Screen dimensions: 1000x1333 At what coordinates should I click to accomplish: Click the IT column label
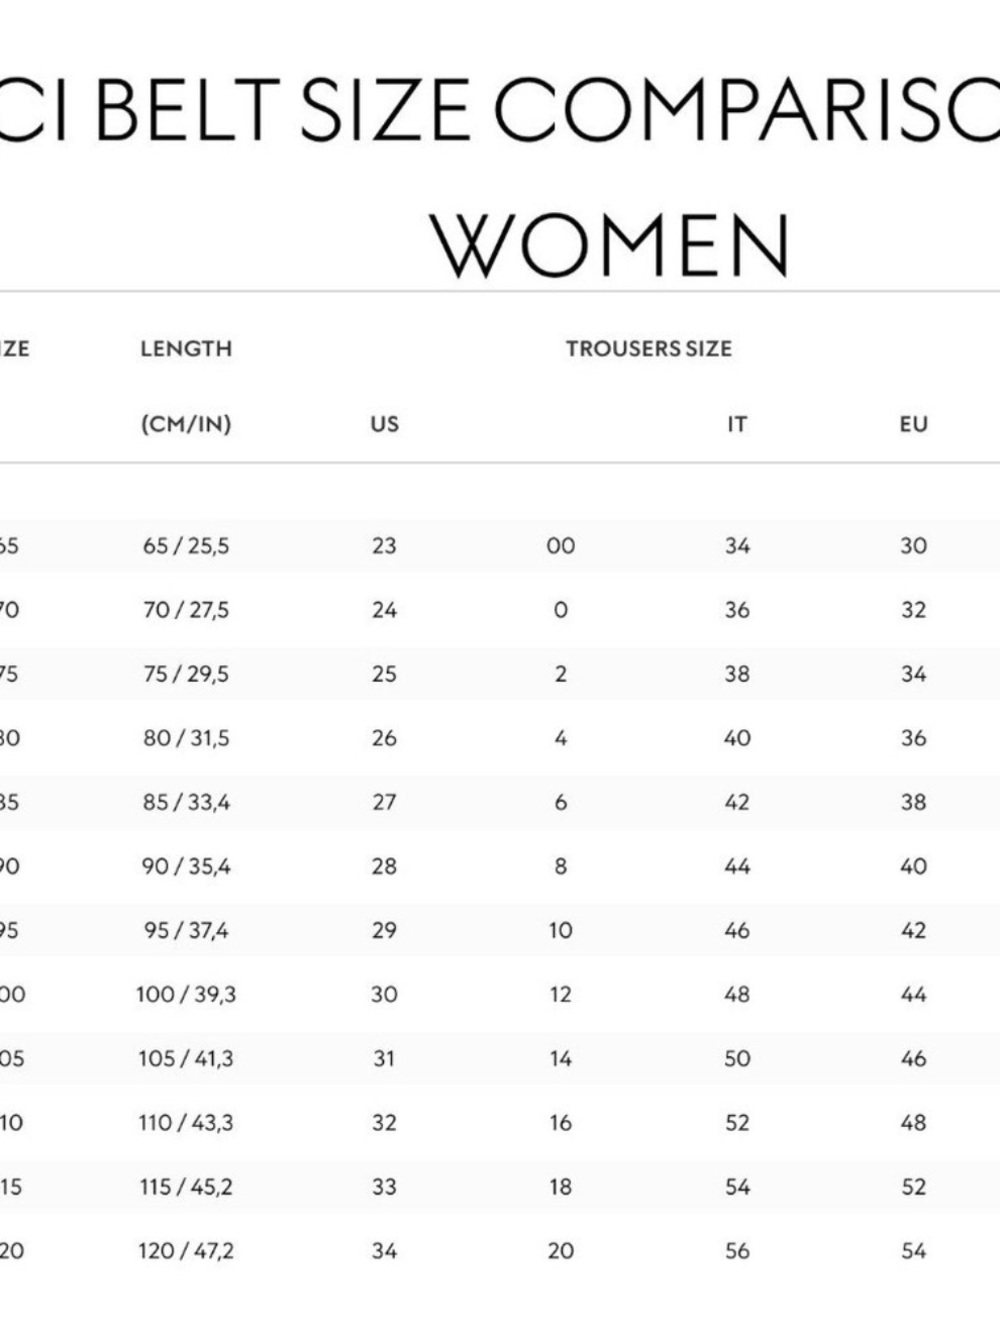pos(737,424)
